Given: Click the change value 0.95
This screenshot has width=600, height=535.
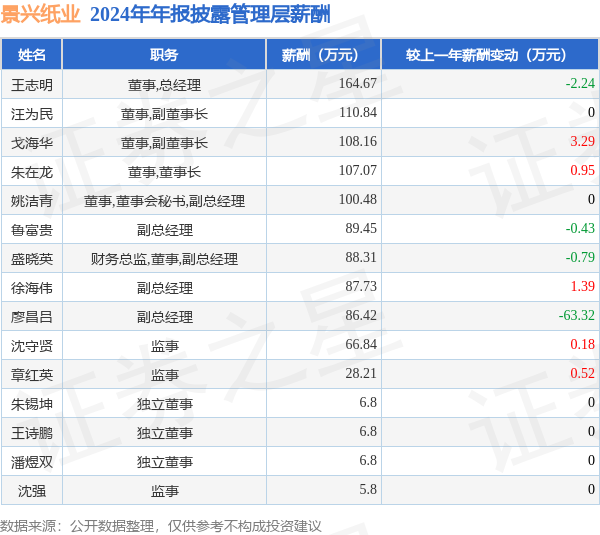Looking at the screenshot, I should click(583, 170).
